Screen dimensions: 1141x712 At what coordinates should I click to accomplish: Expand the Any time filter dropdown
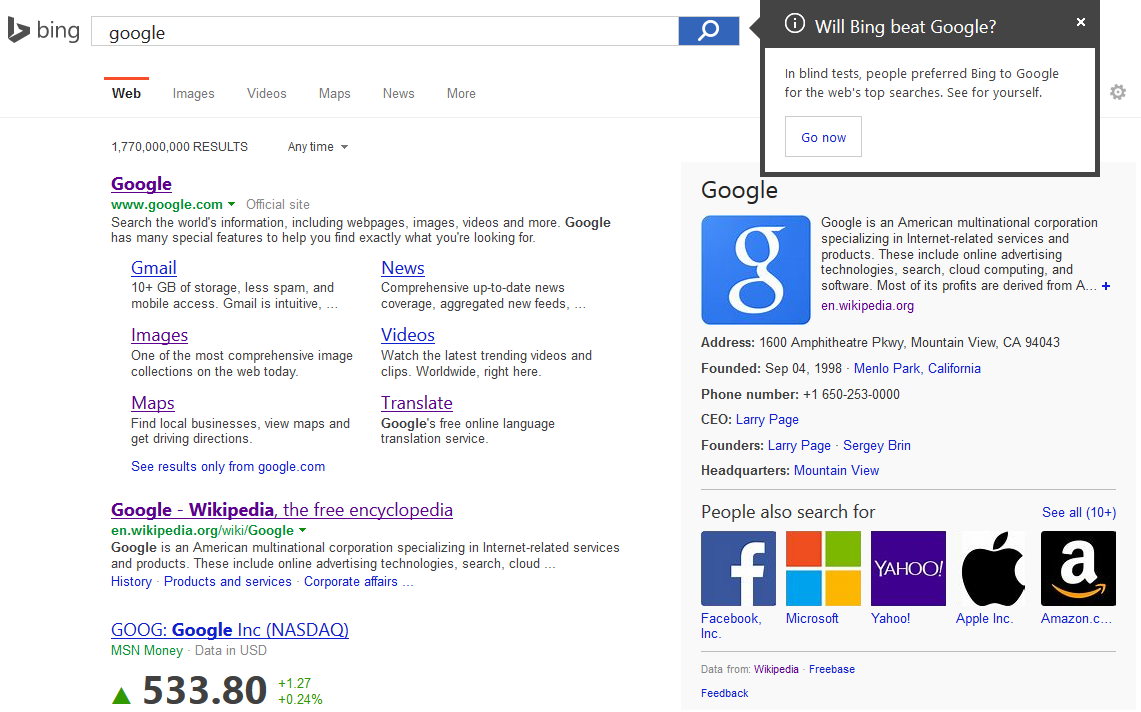[318, 147]
